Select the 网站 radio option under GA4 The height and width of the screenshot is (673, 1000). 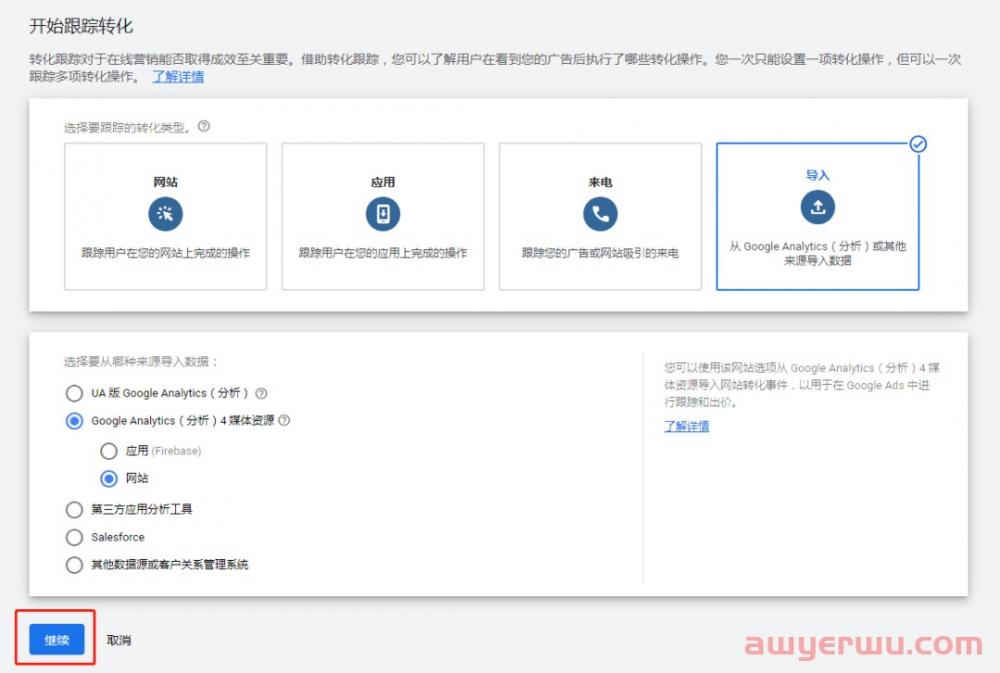(109, 478)
